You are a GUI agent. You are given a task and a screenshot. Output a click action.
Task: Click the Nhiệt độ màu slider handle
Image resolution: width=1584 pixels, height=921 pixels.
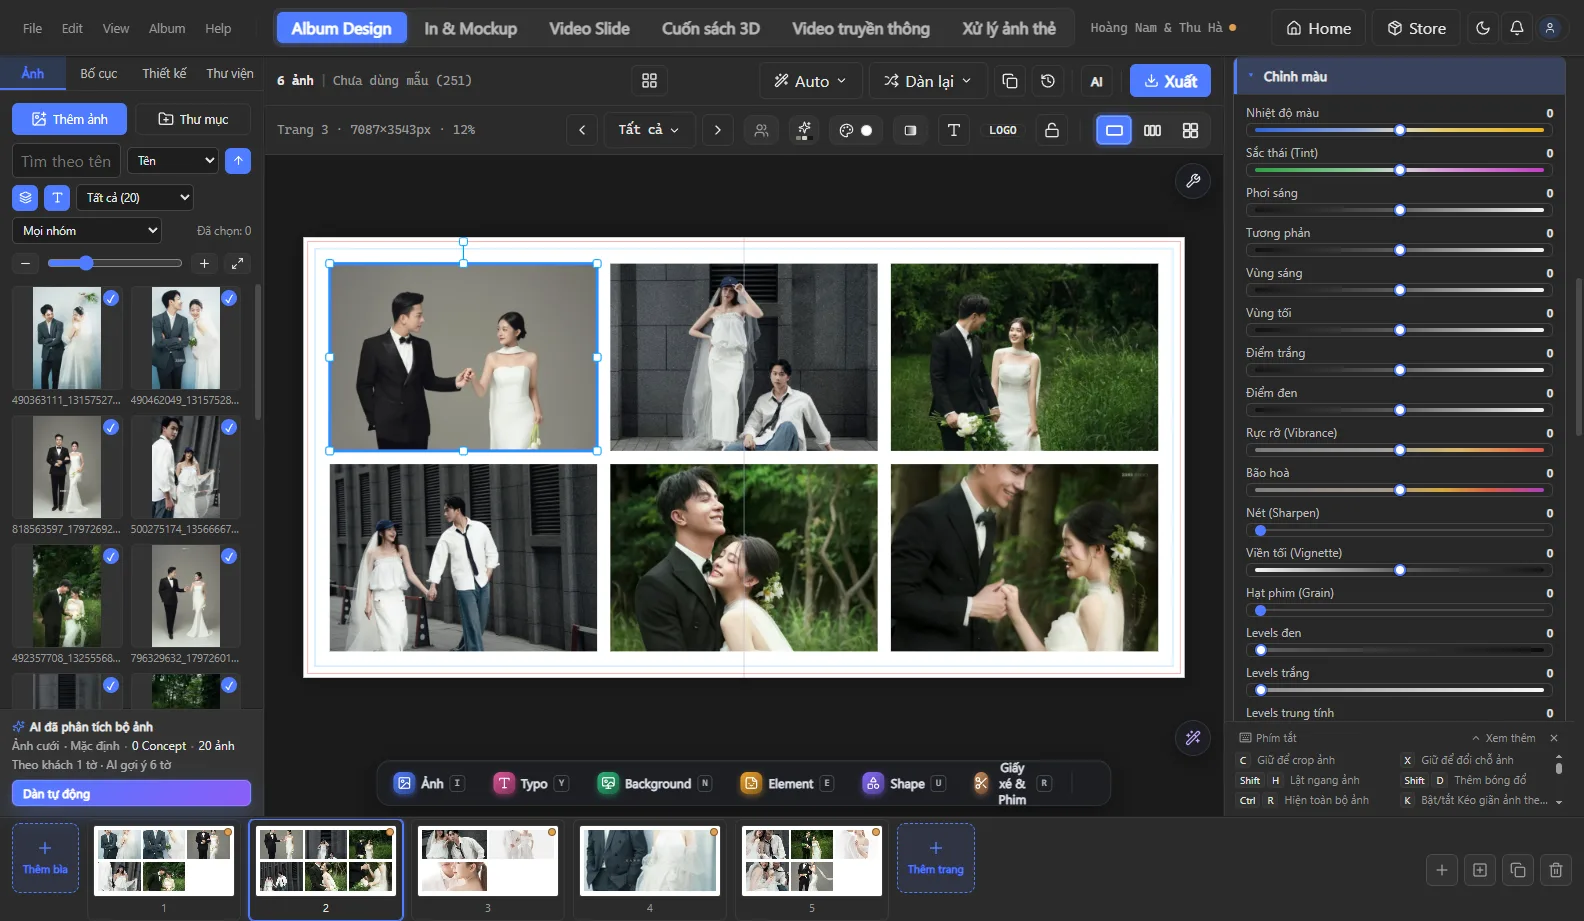pyautogui.click(x=1400, y=130)
